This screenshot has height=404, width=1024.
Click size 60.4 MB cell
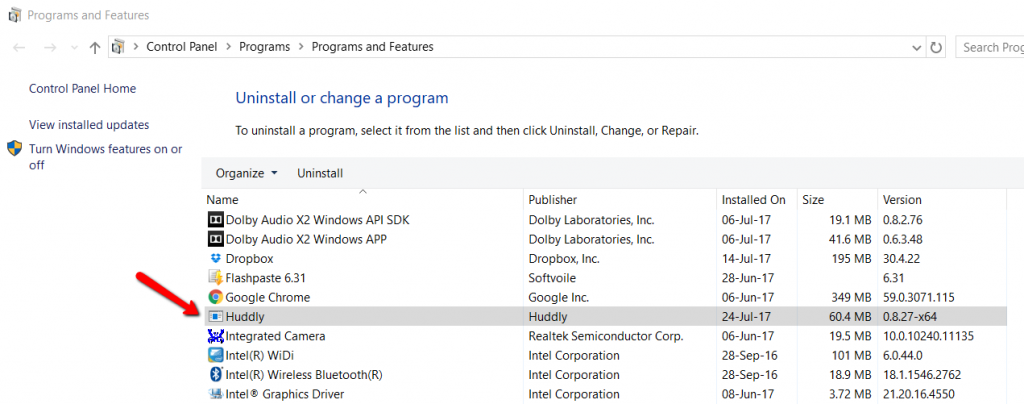click(x=848, y=317)
